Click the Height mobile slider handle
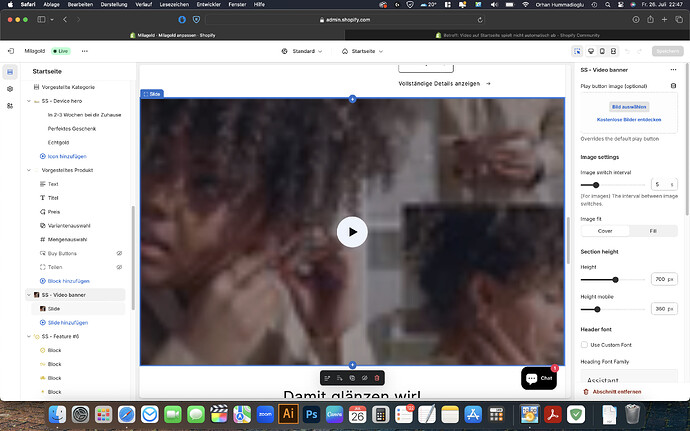The image size is (690, 431). pos(597,309)
